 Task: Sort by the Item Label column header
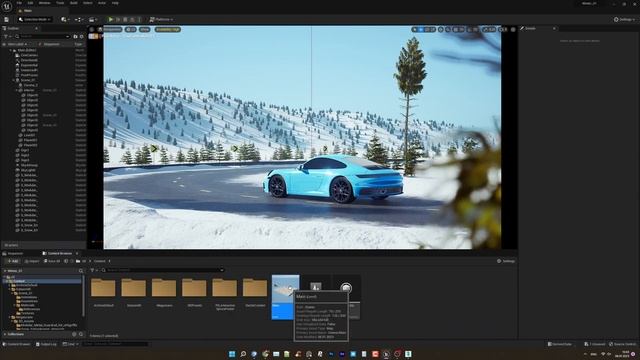pos(17,44)
